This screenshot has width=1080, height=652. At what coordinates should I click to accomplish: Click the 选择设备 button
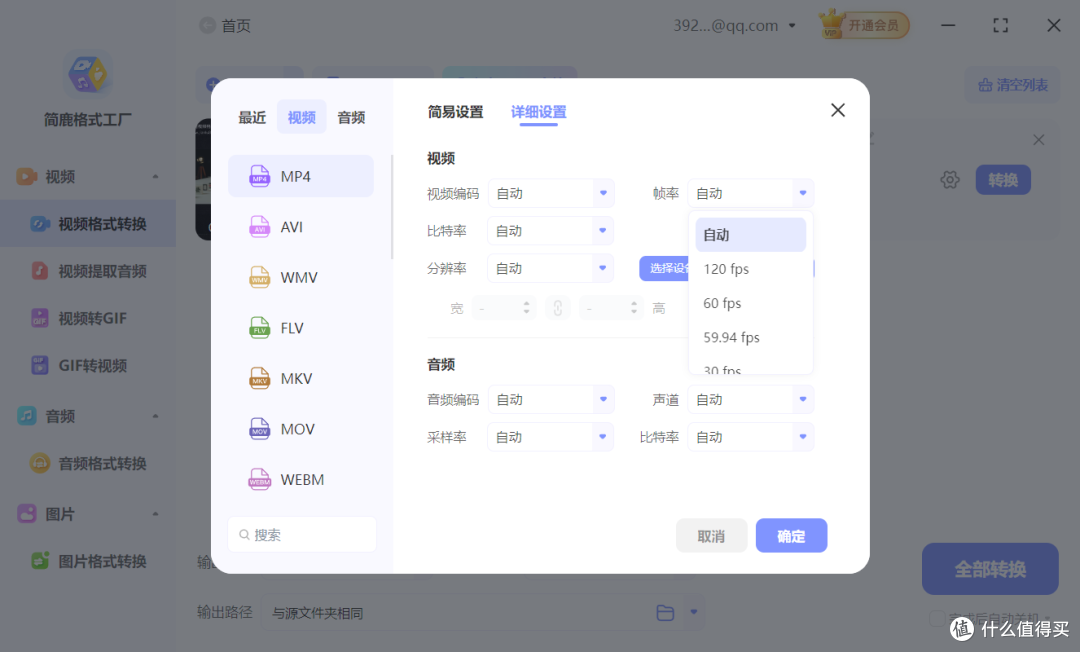[x=665, y=269]
